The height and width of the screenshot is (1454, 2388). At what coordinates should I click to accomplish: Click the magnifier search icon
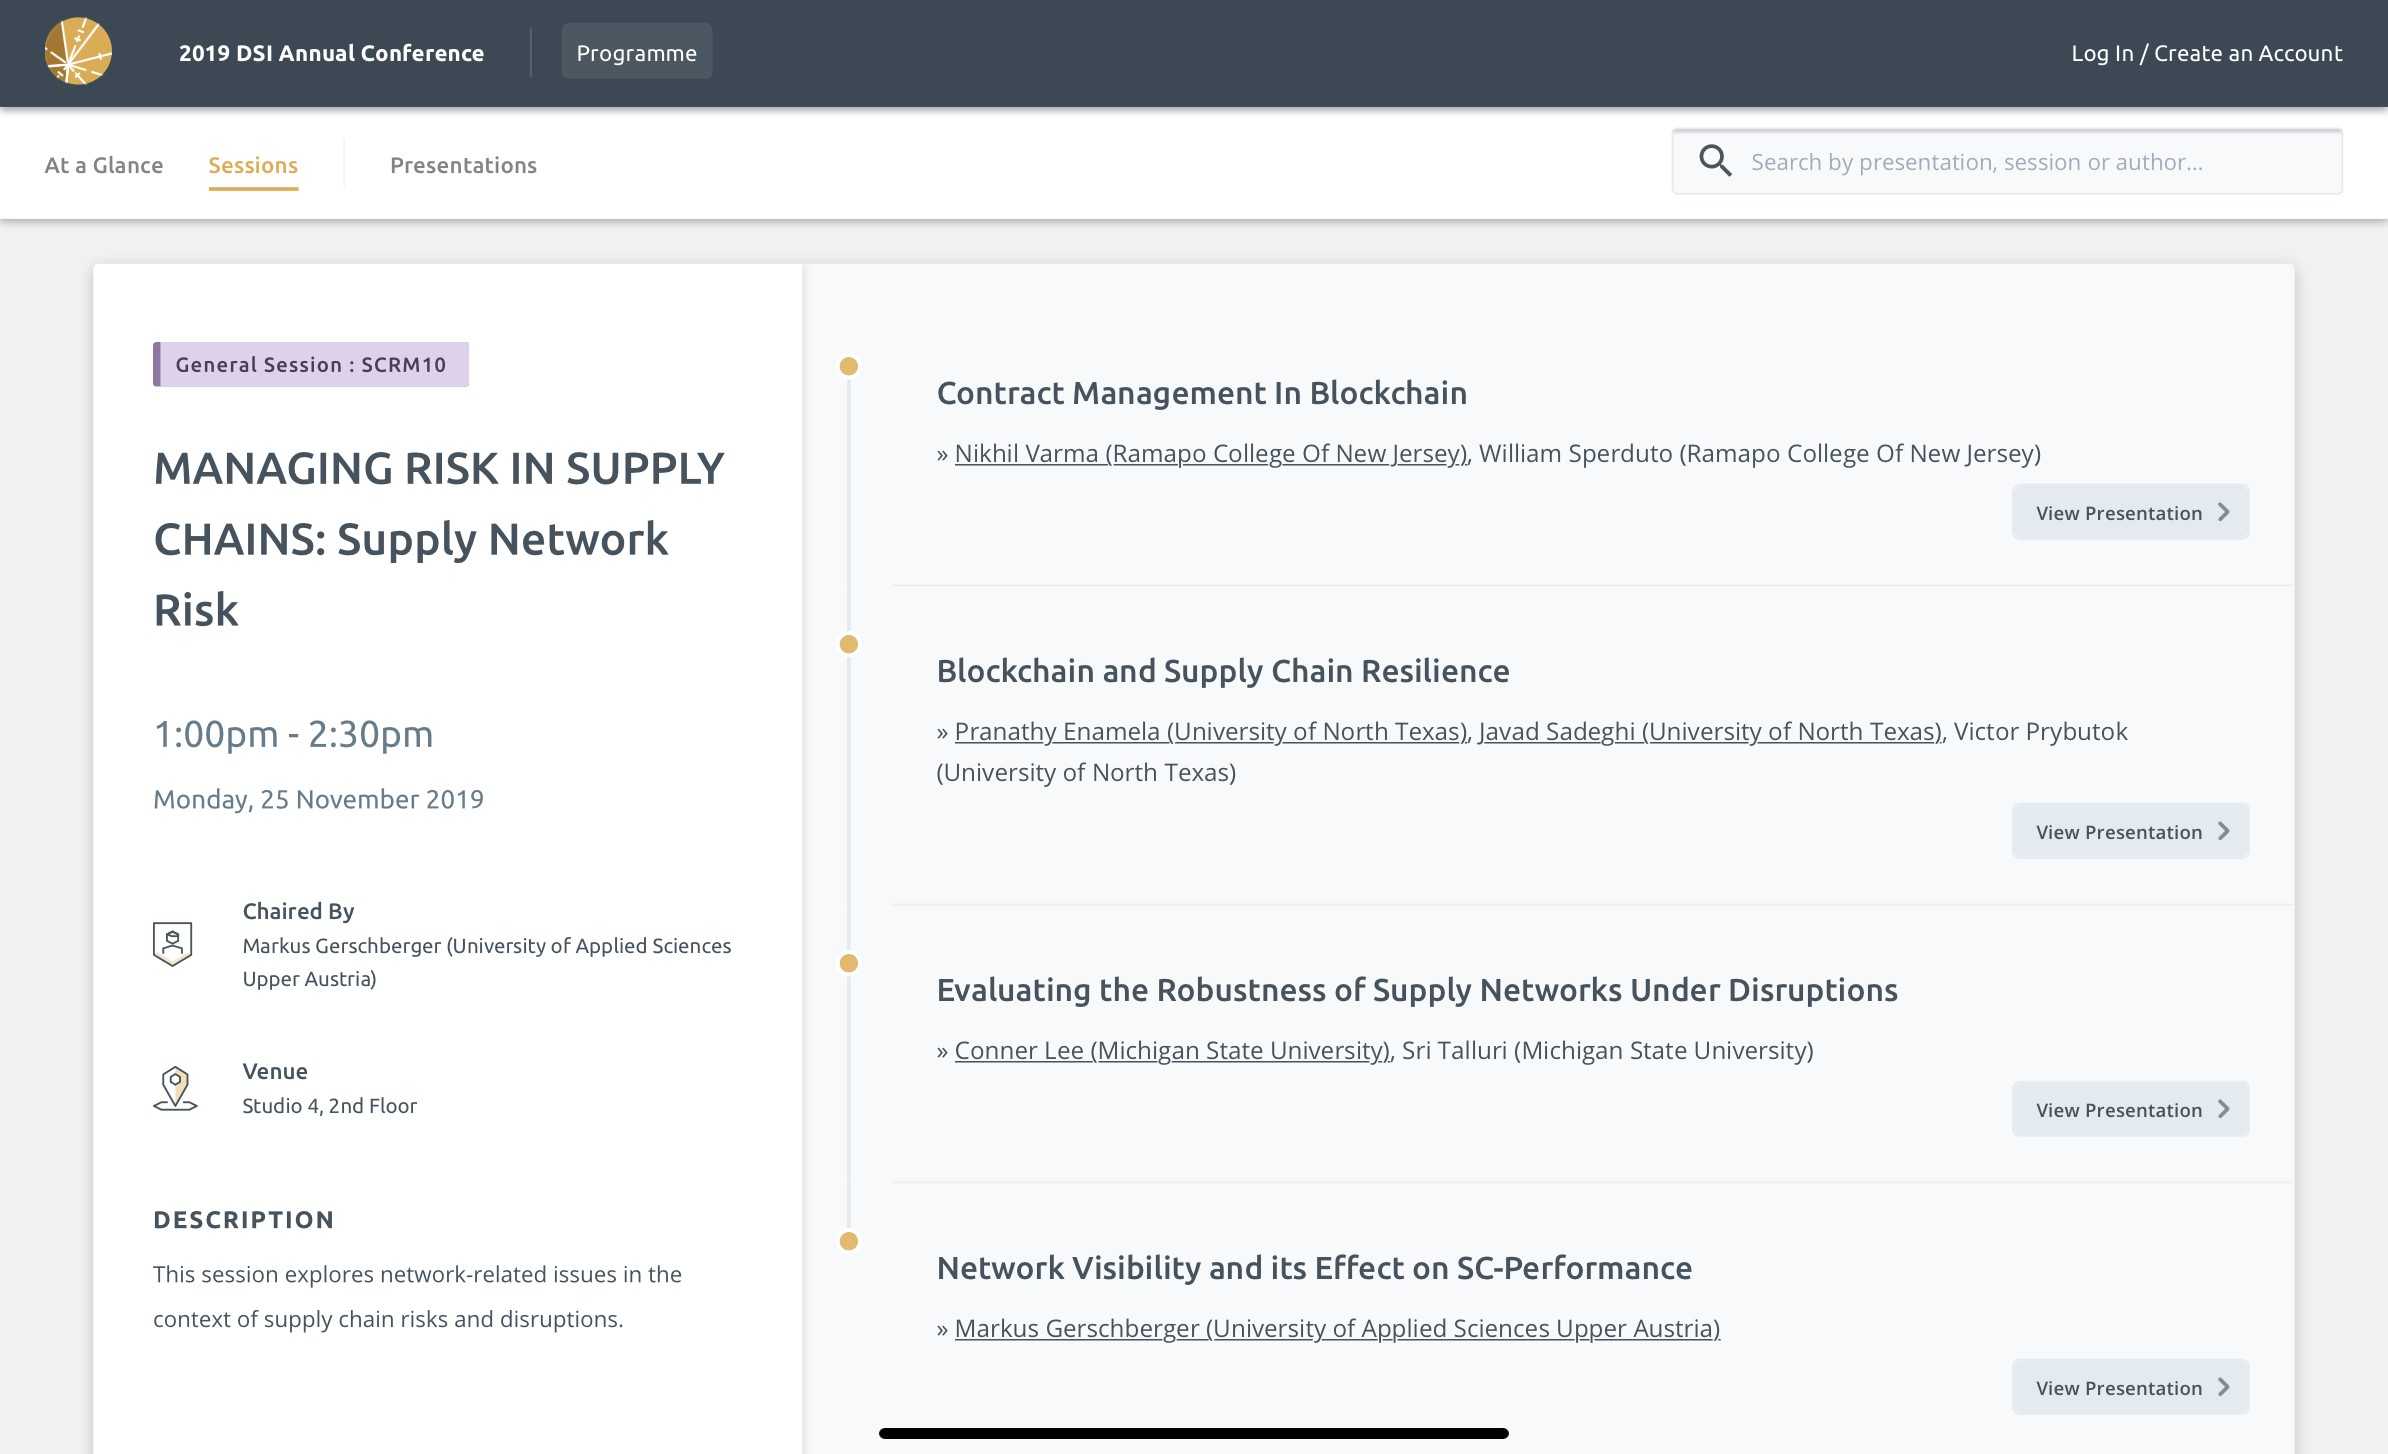(x=1715, y=161)
